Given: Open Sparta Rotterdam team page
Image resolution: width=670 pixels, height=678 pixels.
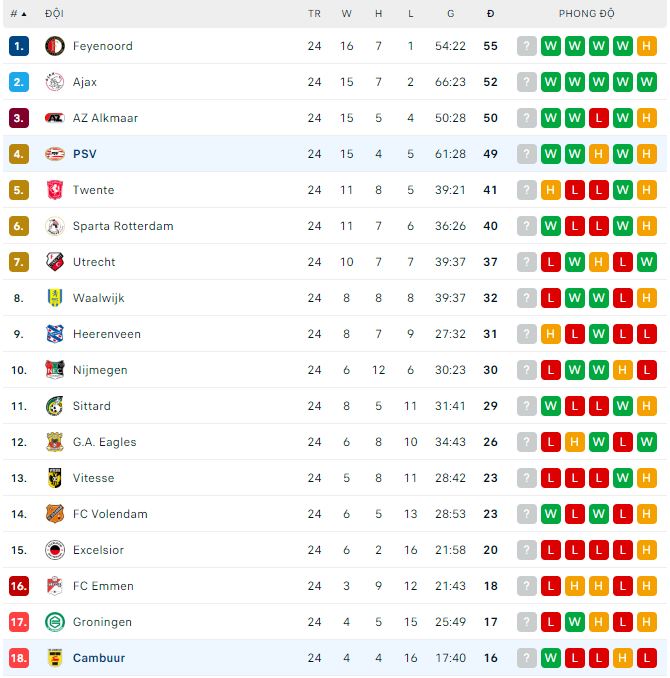Looking at the screenshot, I should coord(123,226).
